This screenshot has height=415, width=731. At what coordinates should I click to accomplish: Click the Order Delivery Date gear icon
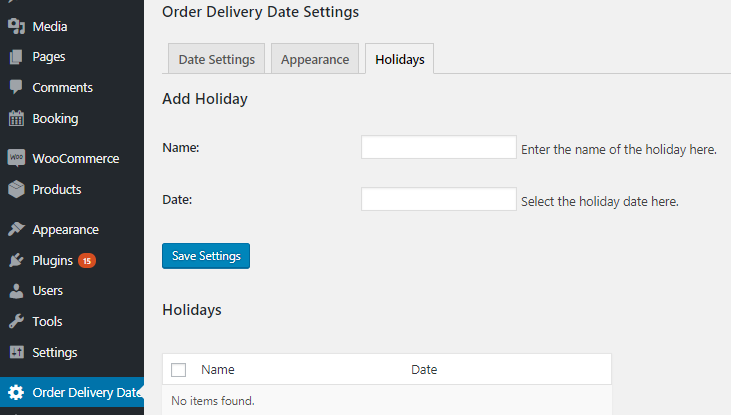click(x=16, y=392)
